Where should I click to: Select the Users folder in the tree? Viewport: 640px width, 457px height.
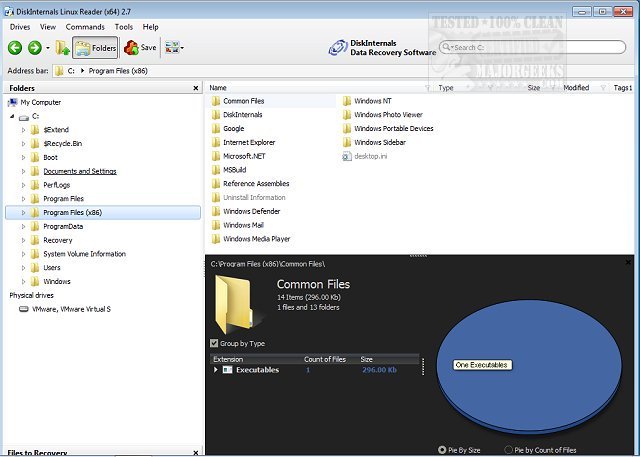[x=52, y=268]
